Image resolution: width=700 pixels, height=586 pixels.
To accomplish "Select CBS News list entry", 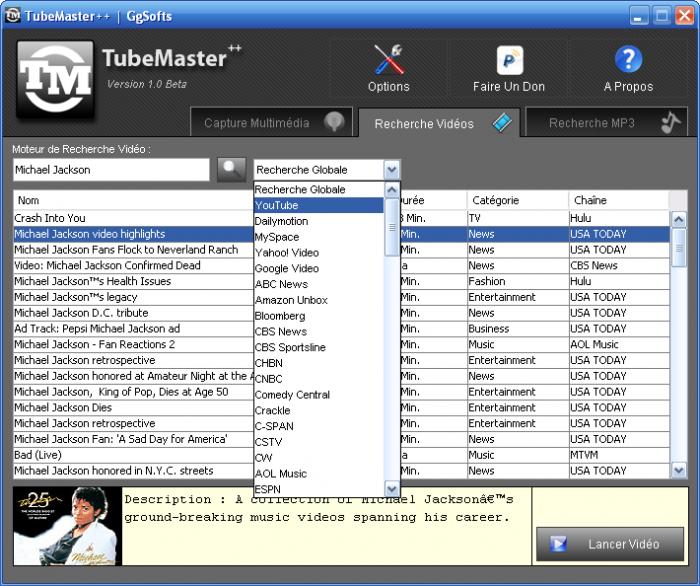I will click(319, 332).
